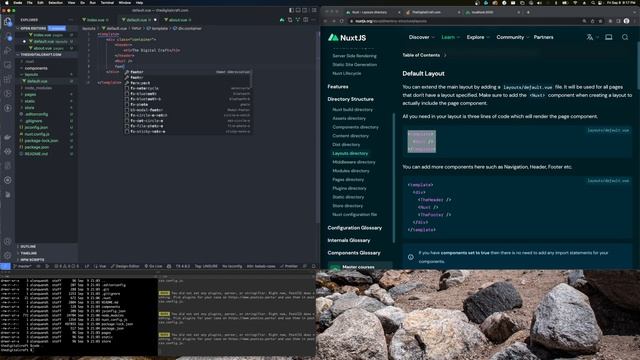
Task: Open the Explorer view in the activity bar
Action: pos(8,22)
